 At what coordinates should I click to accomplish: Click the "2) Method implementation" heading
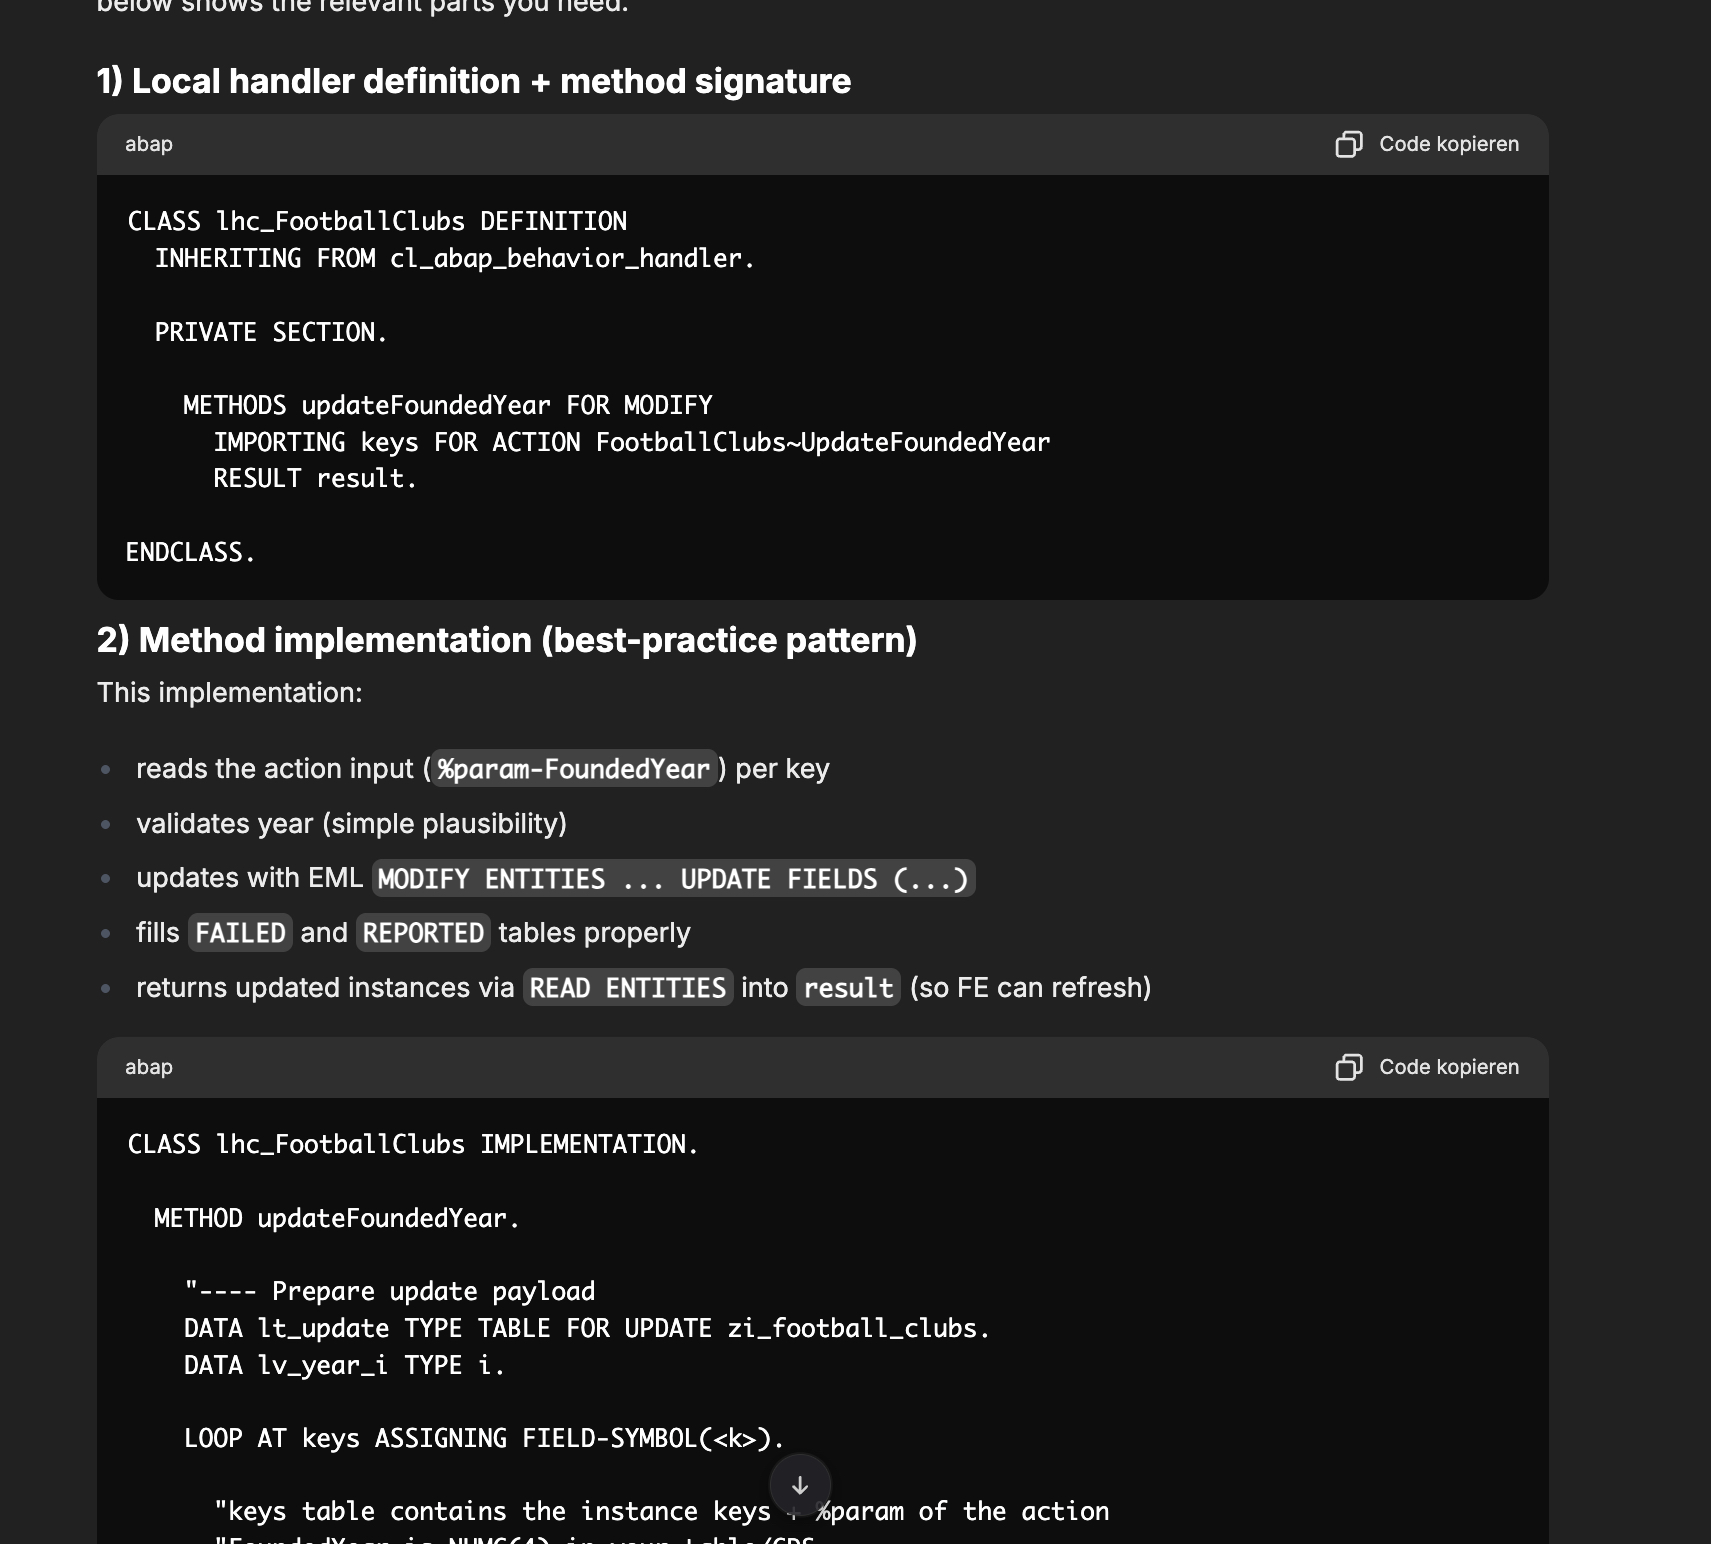tap(506, 641)
